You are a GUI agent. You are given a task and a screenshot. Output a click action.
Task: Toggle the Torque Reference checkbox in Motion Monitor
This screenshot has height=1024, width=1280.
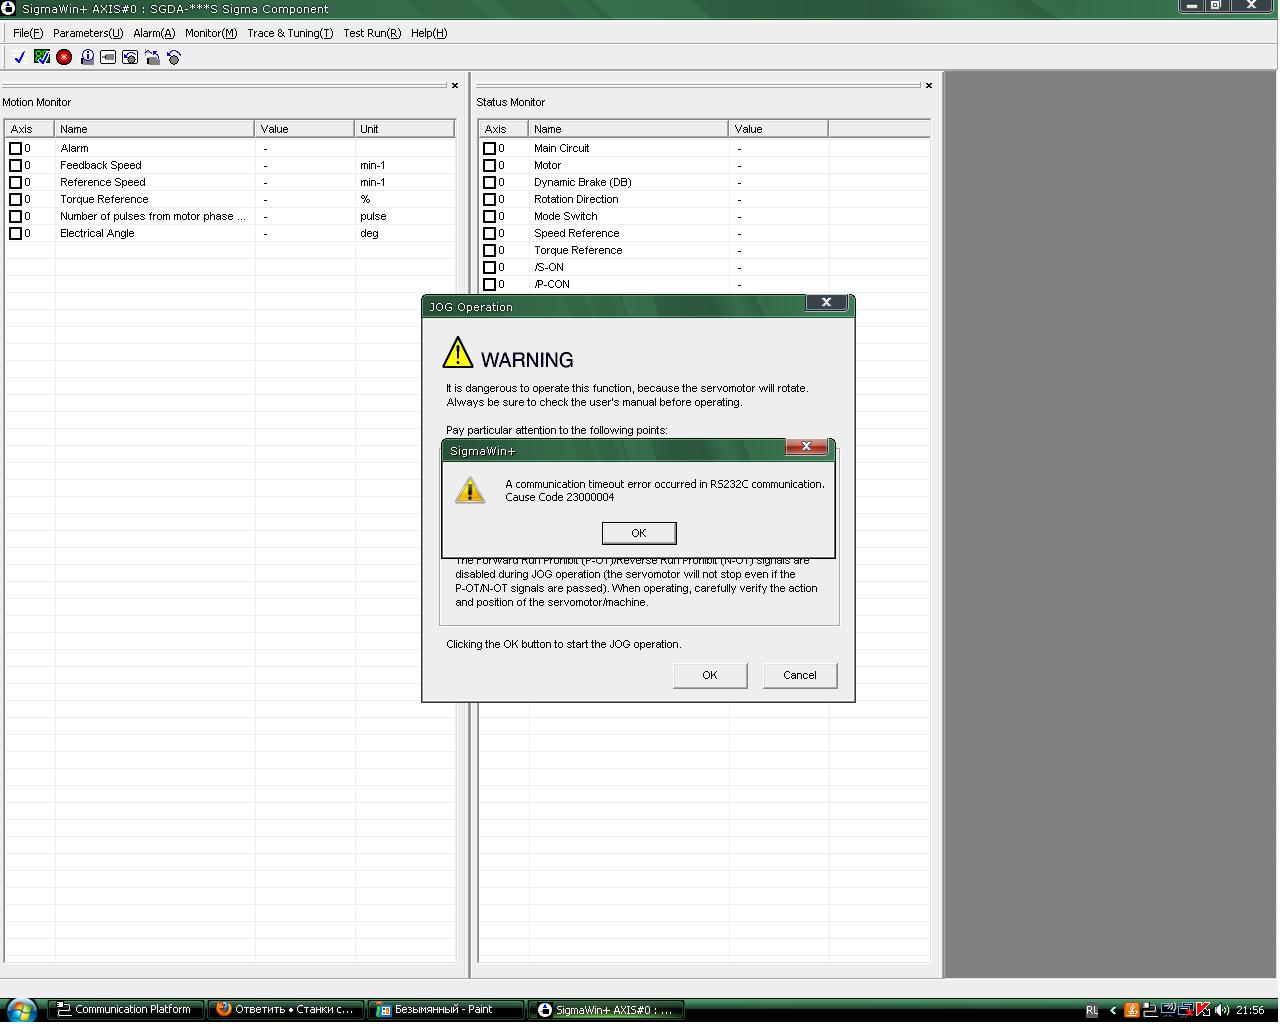tap(15, 199)
